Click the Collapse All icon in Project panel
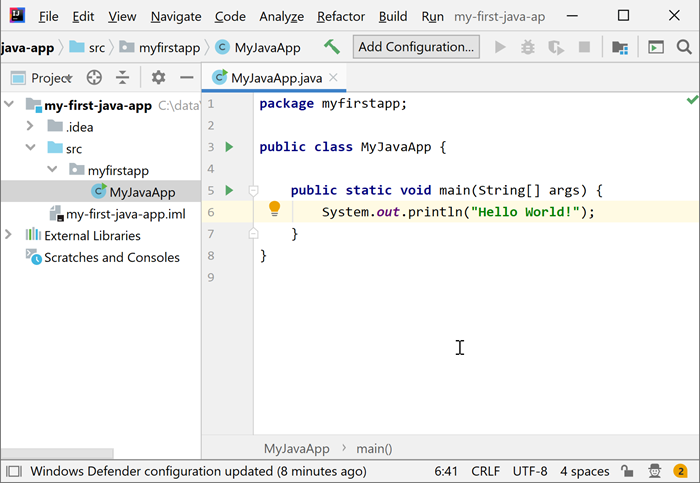Viewport: 700px width, 483px height. coord(122,78)
